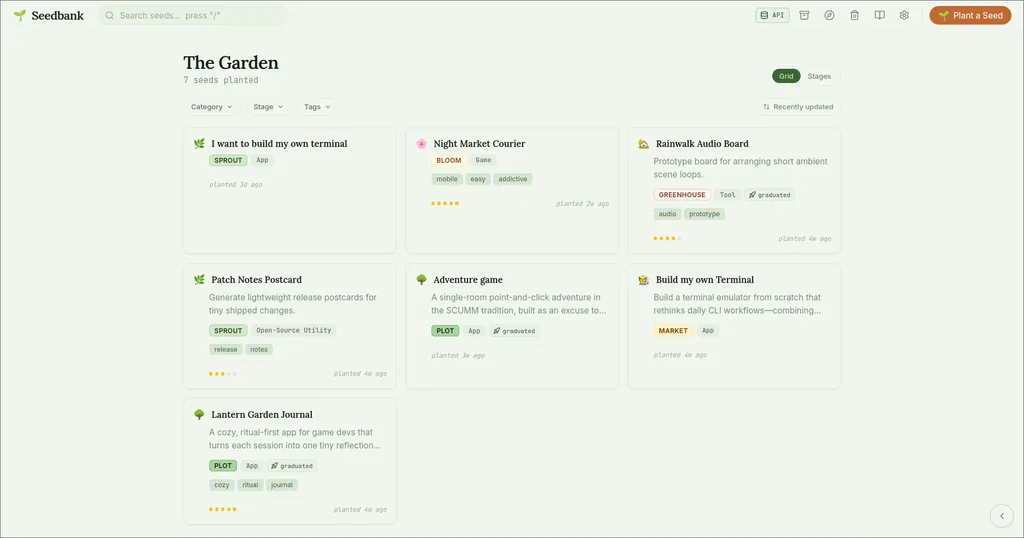Click graduated badge on Rainwalk Audio Board
Viewport: 1024px width, 538px height.
(x=769, y=195)
